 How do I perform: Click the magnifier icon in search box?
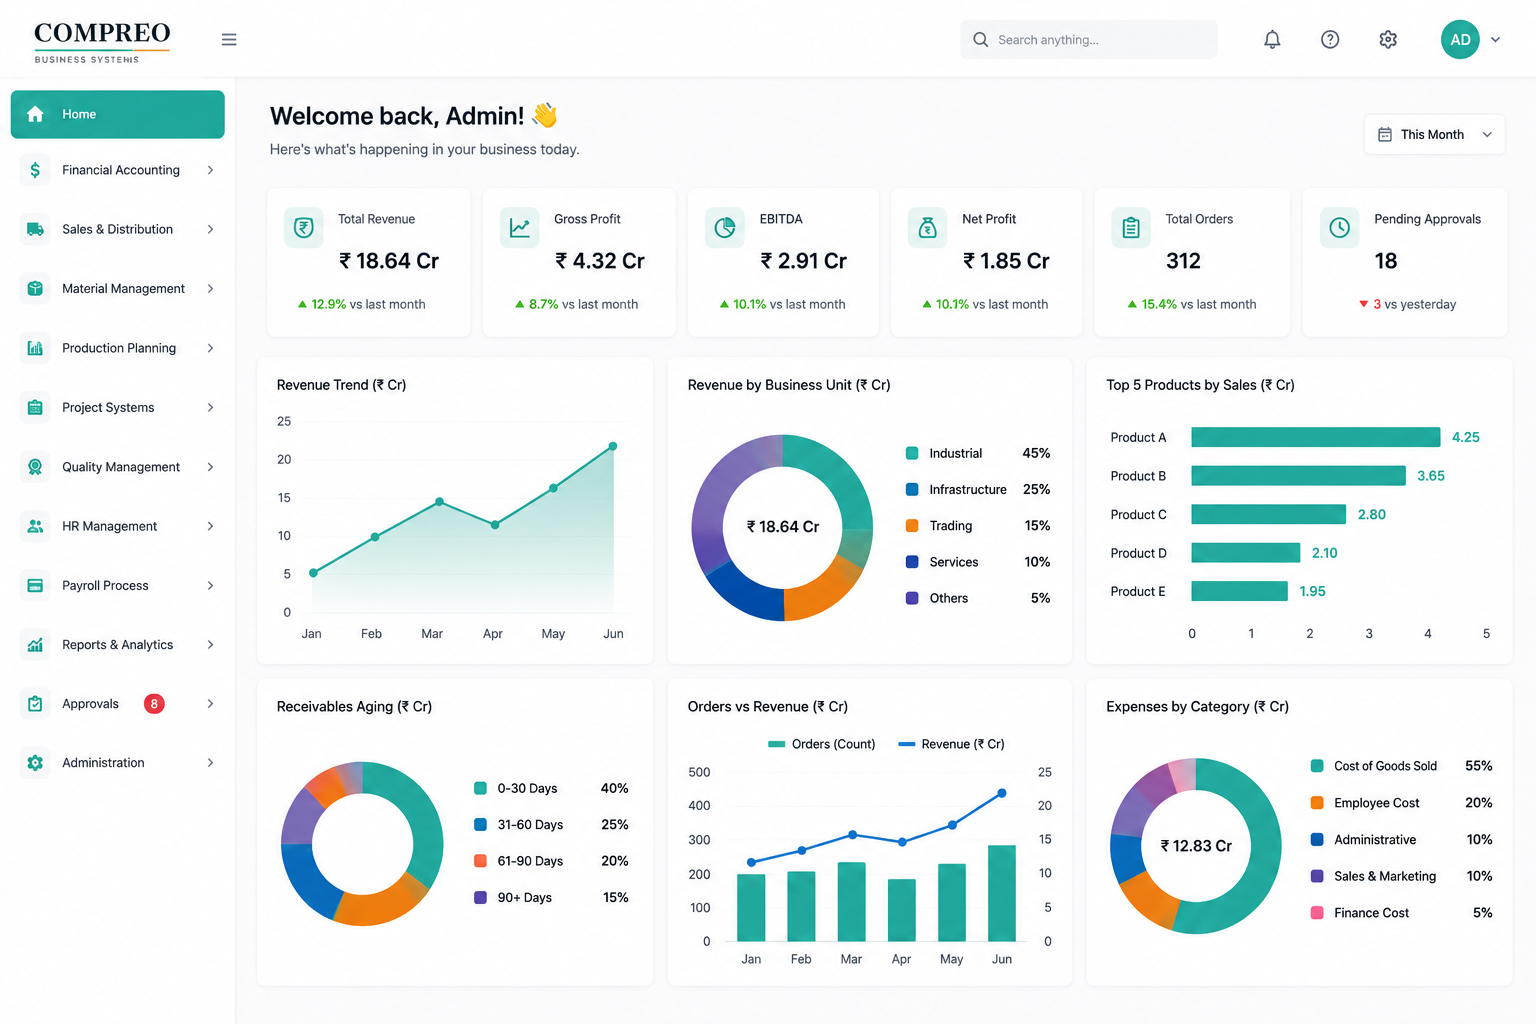pos(980,40)
